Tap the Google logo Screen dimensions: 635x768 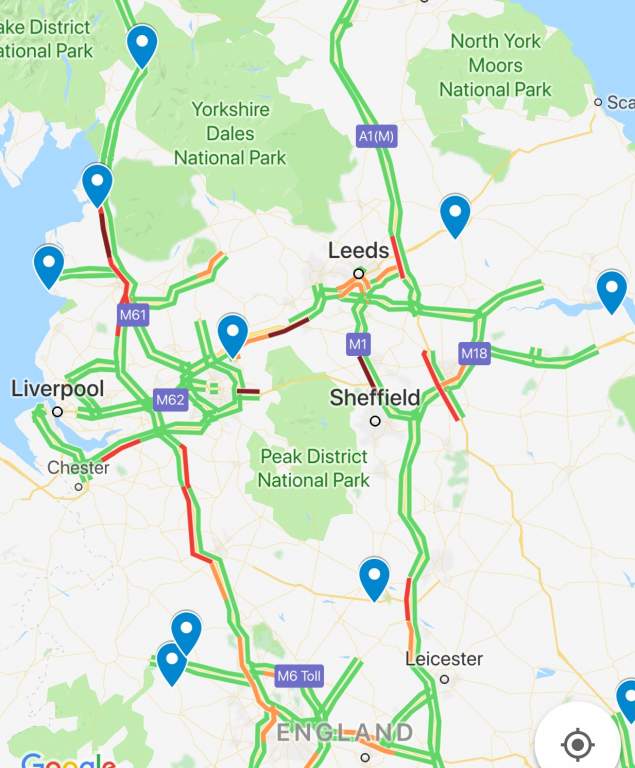pos(69,760)
